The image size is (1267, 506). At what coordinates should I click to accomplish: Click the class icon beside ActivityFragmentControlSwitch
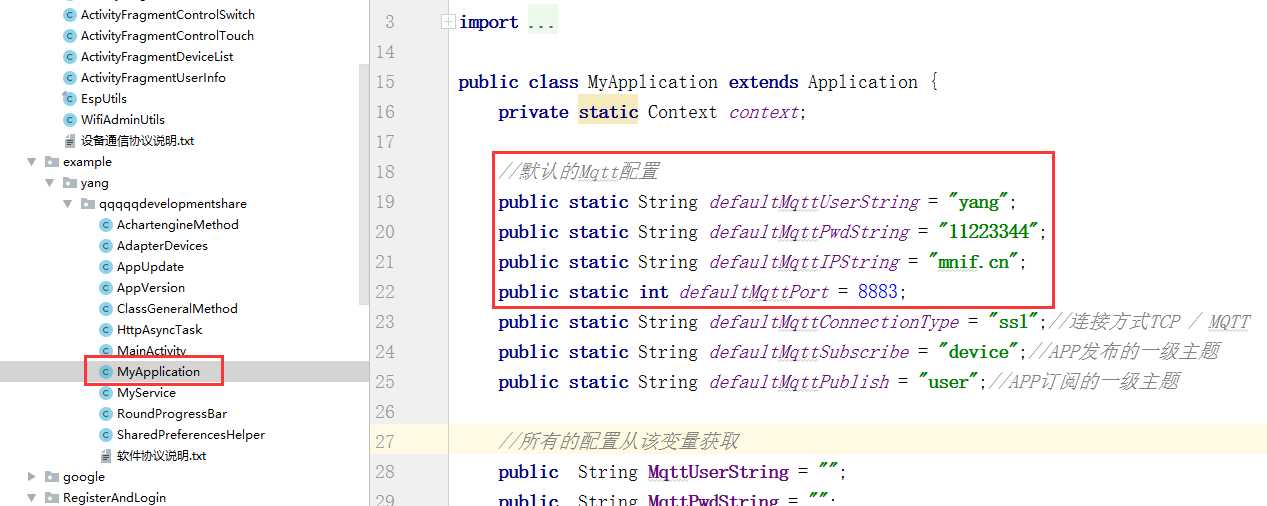(x=70, y=15)
